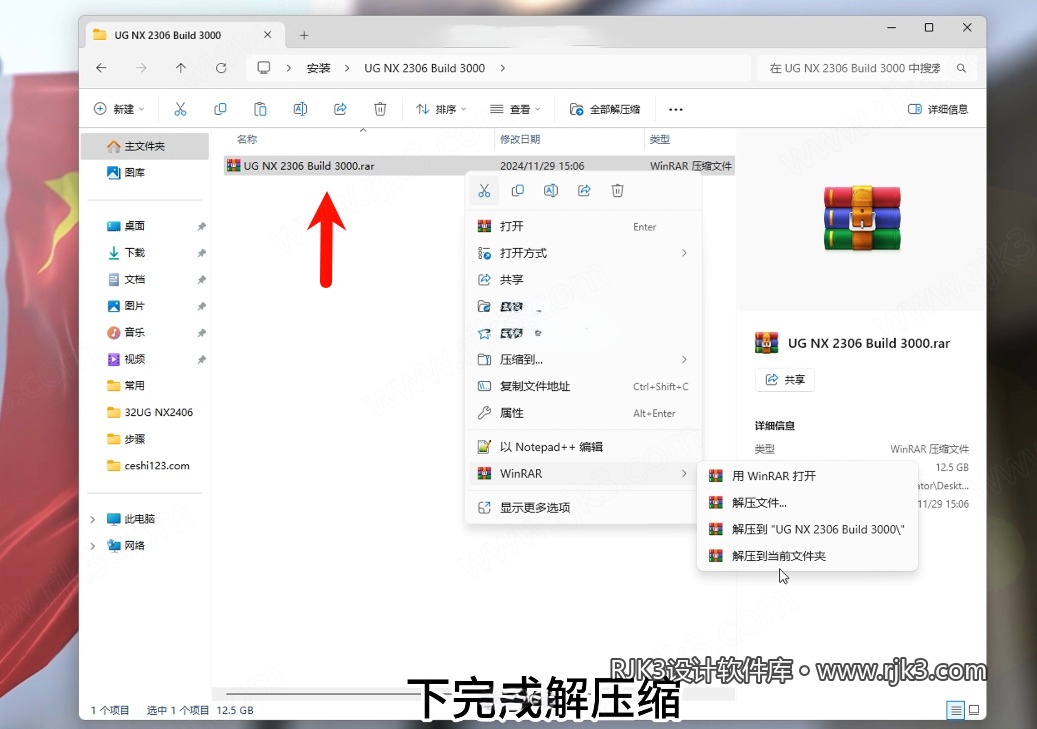This screenshot has width=1037, height=729.
Task: Click the Rename icon in the Explorer toolbar
Action: point(300,109)
